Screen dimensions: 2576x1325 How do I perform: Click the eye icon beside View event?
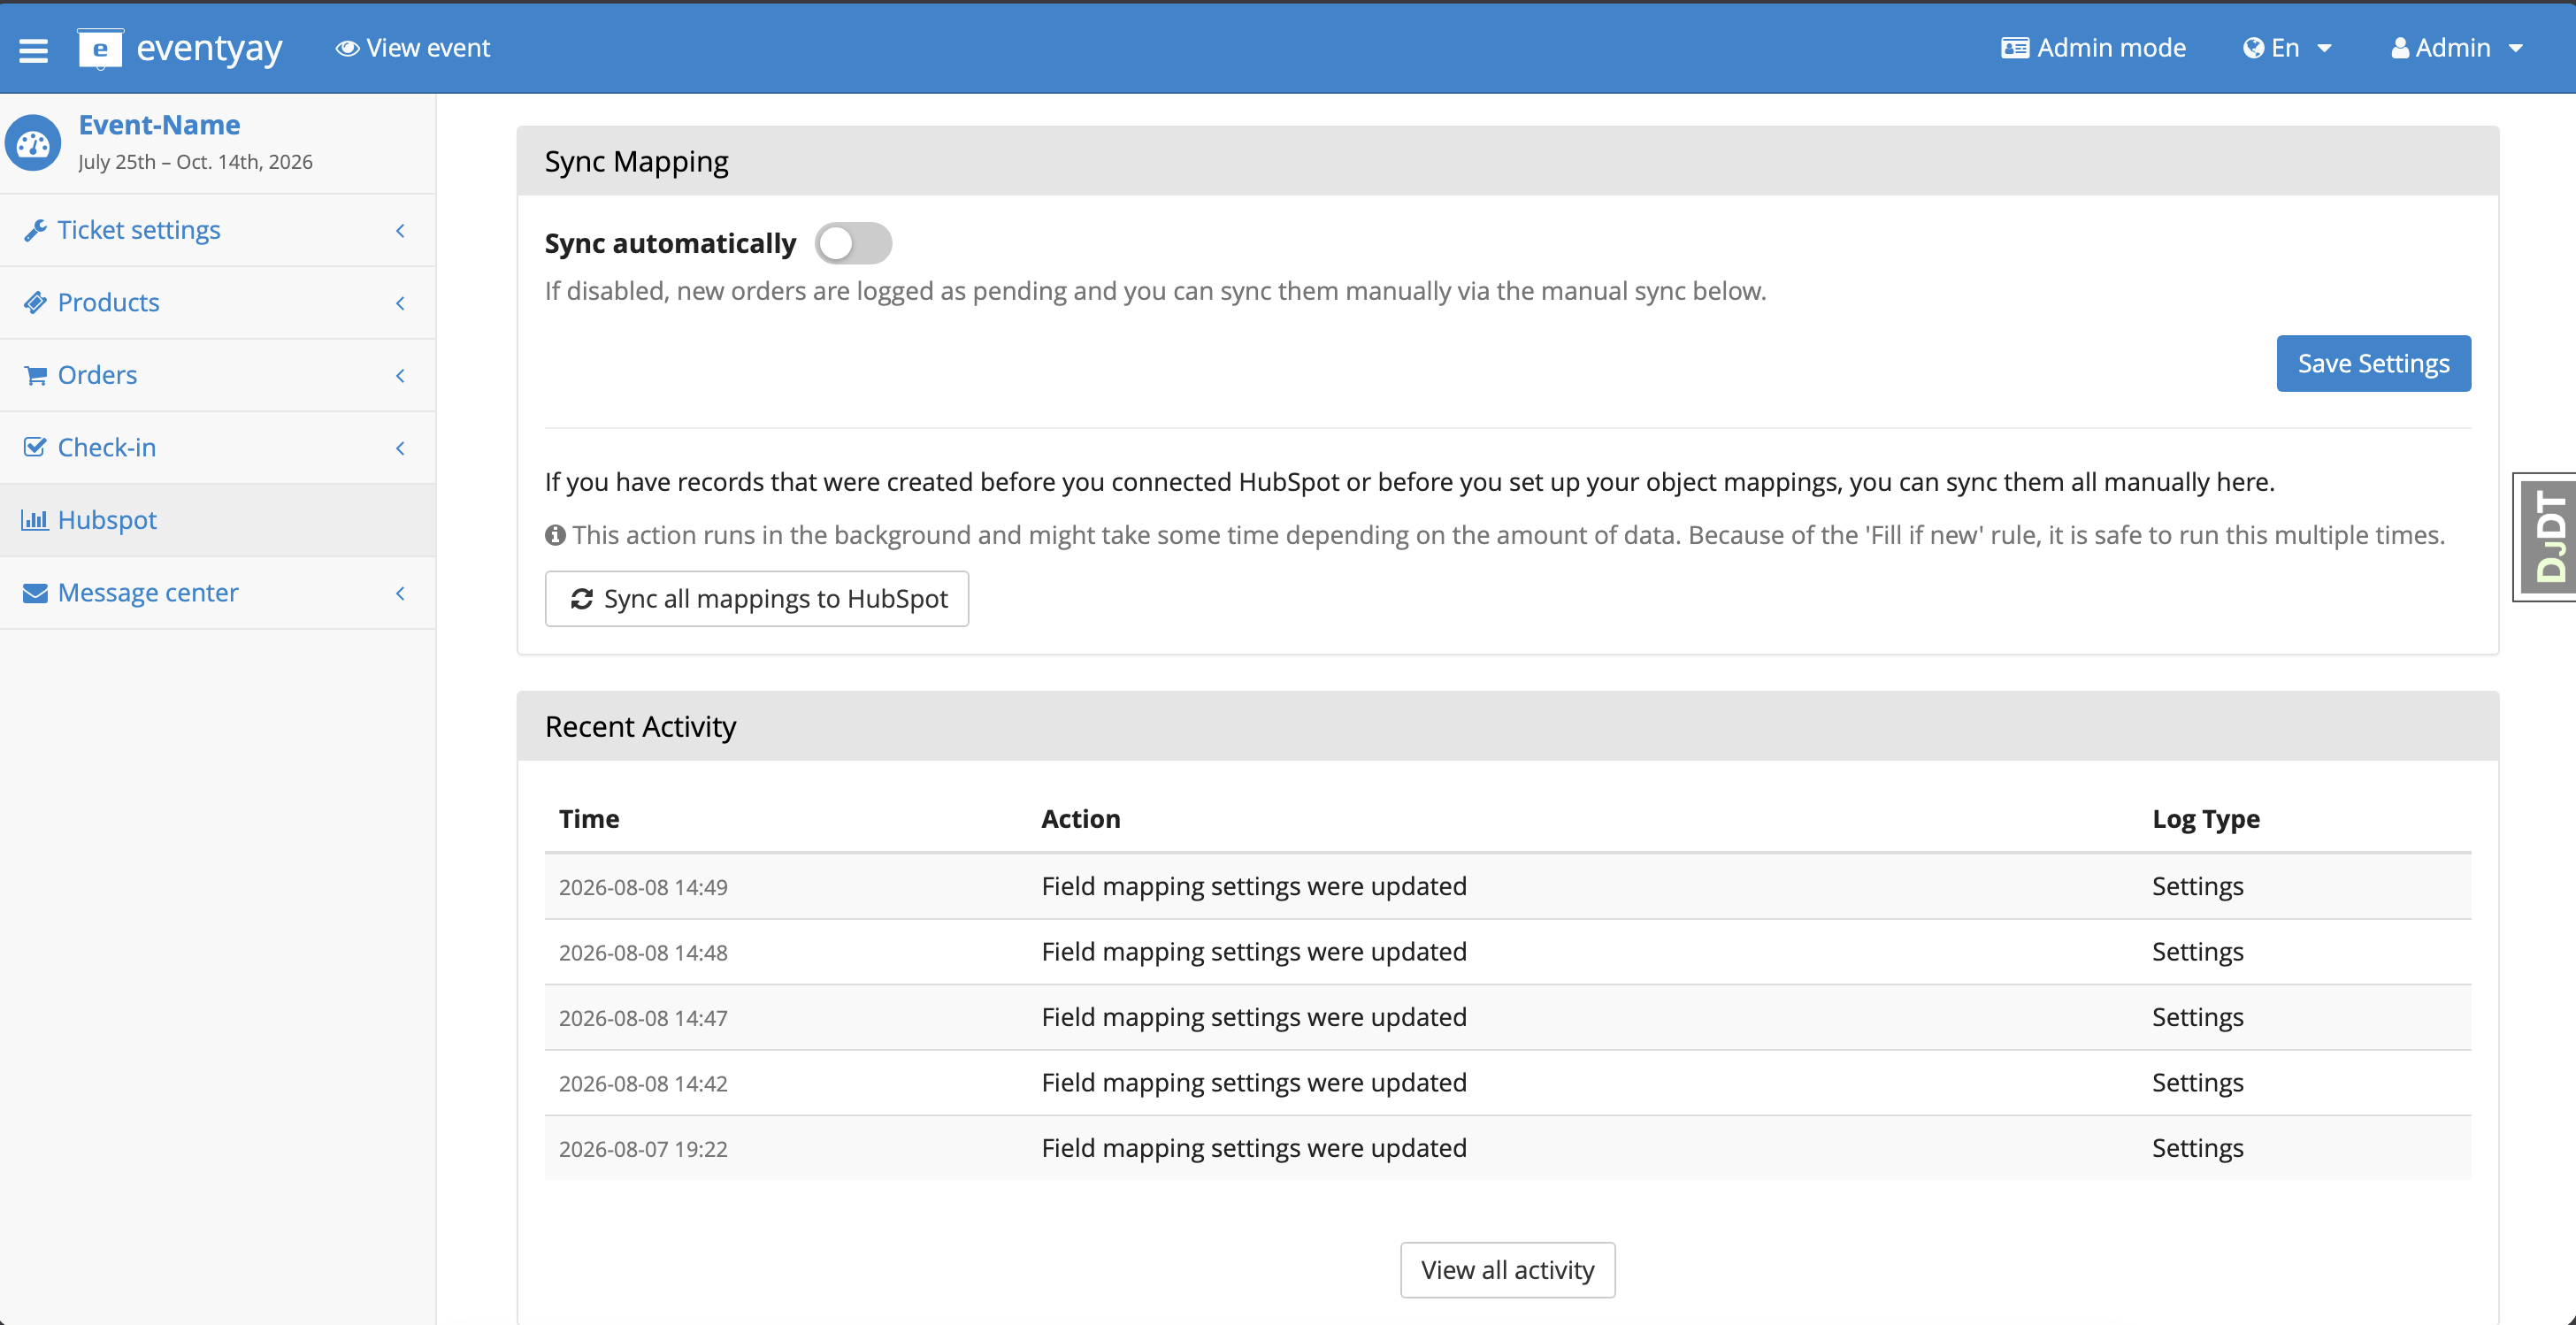[x=347, y=48]
